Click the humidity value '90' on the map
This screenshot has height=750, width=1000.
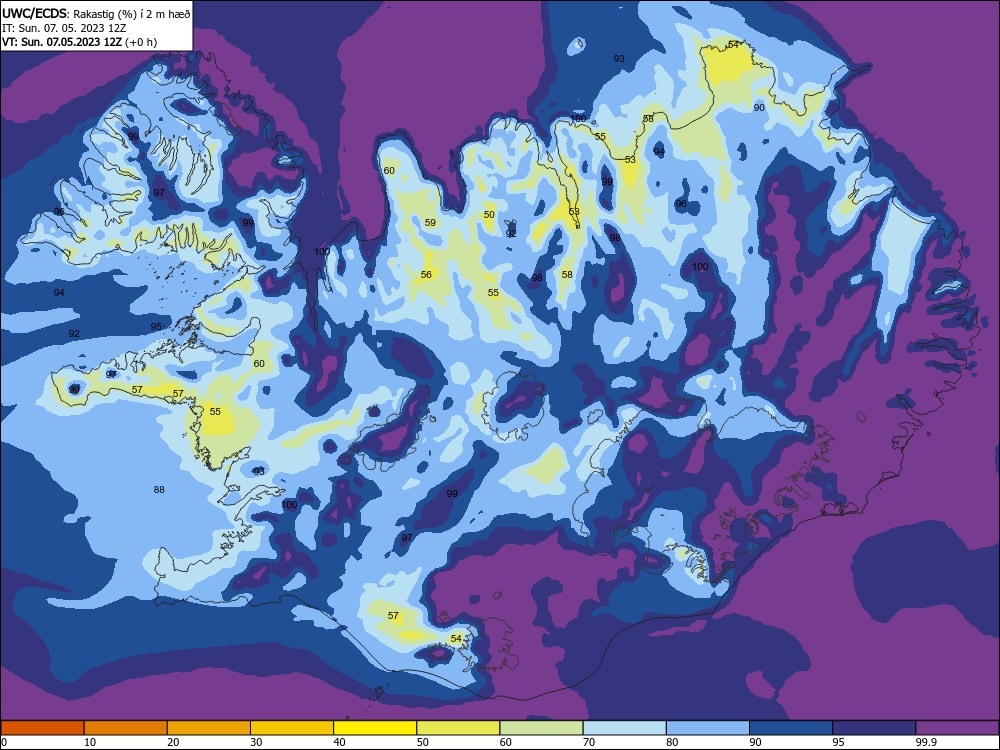click(x=759, y=108)
